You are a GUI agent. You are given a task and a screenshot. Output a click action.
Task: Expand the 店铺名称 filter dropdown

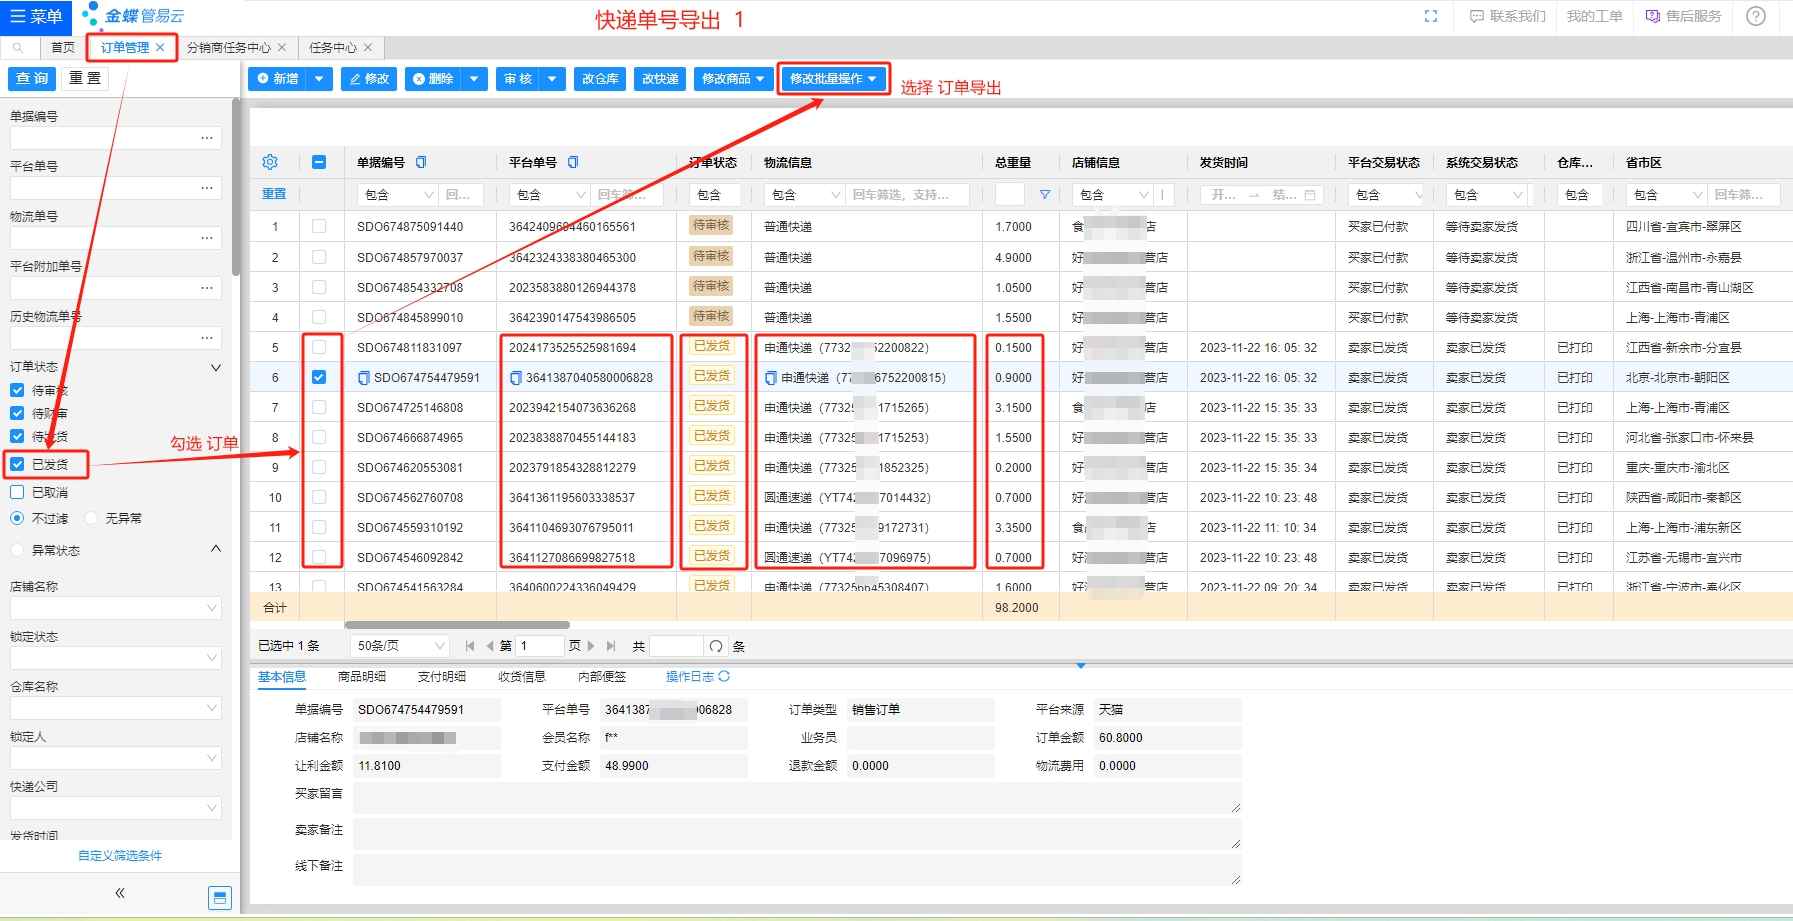click(x=115, y=608)
